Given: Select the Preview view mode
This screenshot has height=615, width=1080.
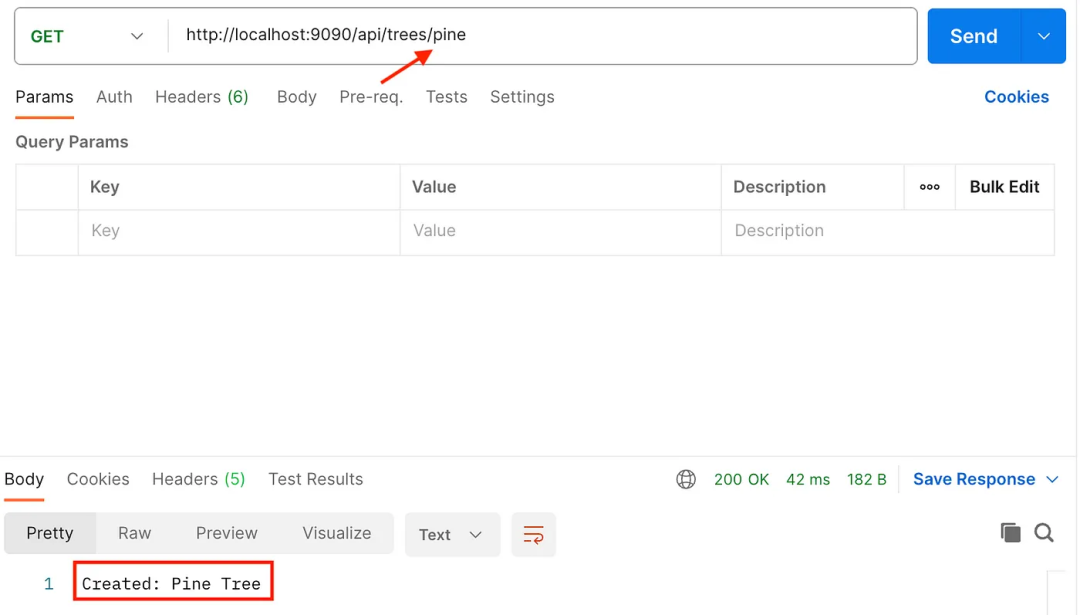Looking at the screenshot, I should [x=227, y=533].
